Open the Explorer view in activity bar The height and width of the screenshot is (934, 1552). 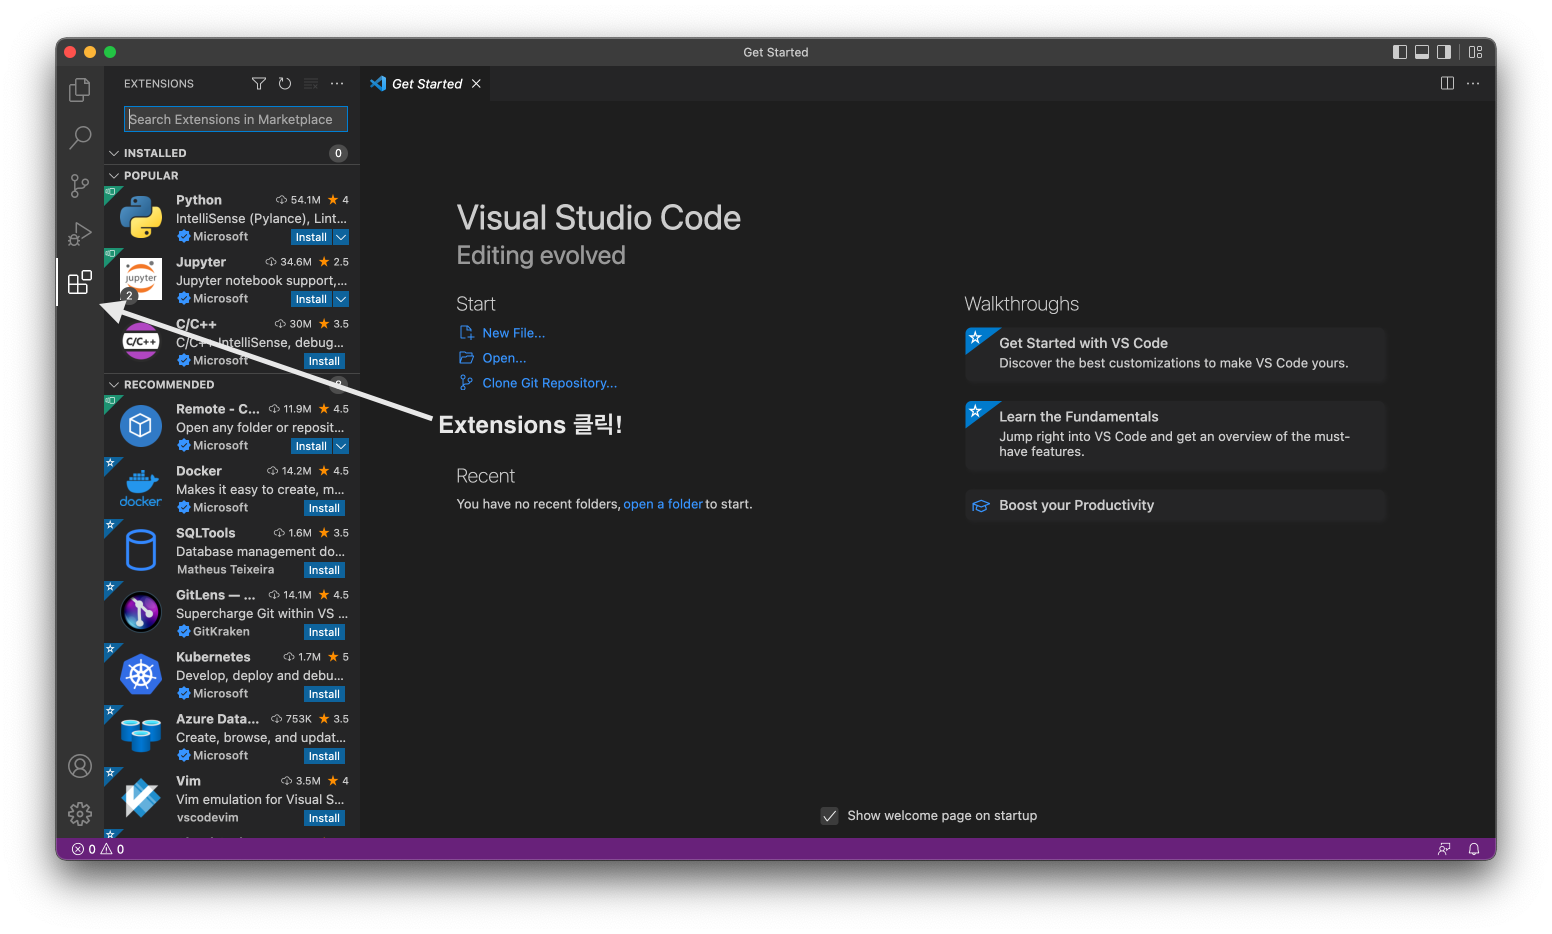[80, 90]
